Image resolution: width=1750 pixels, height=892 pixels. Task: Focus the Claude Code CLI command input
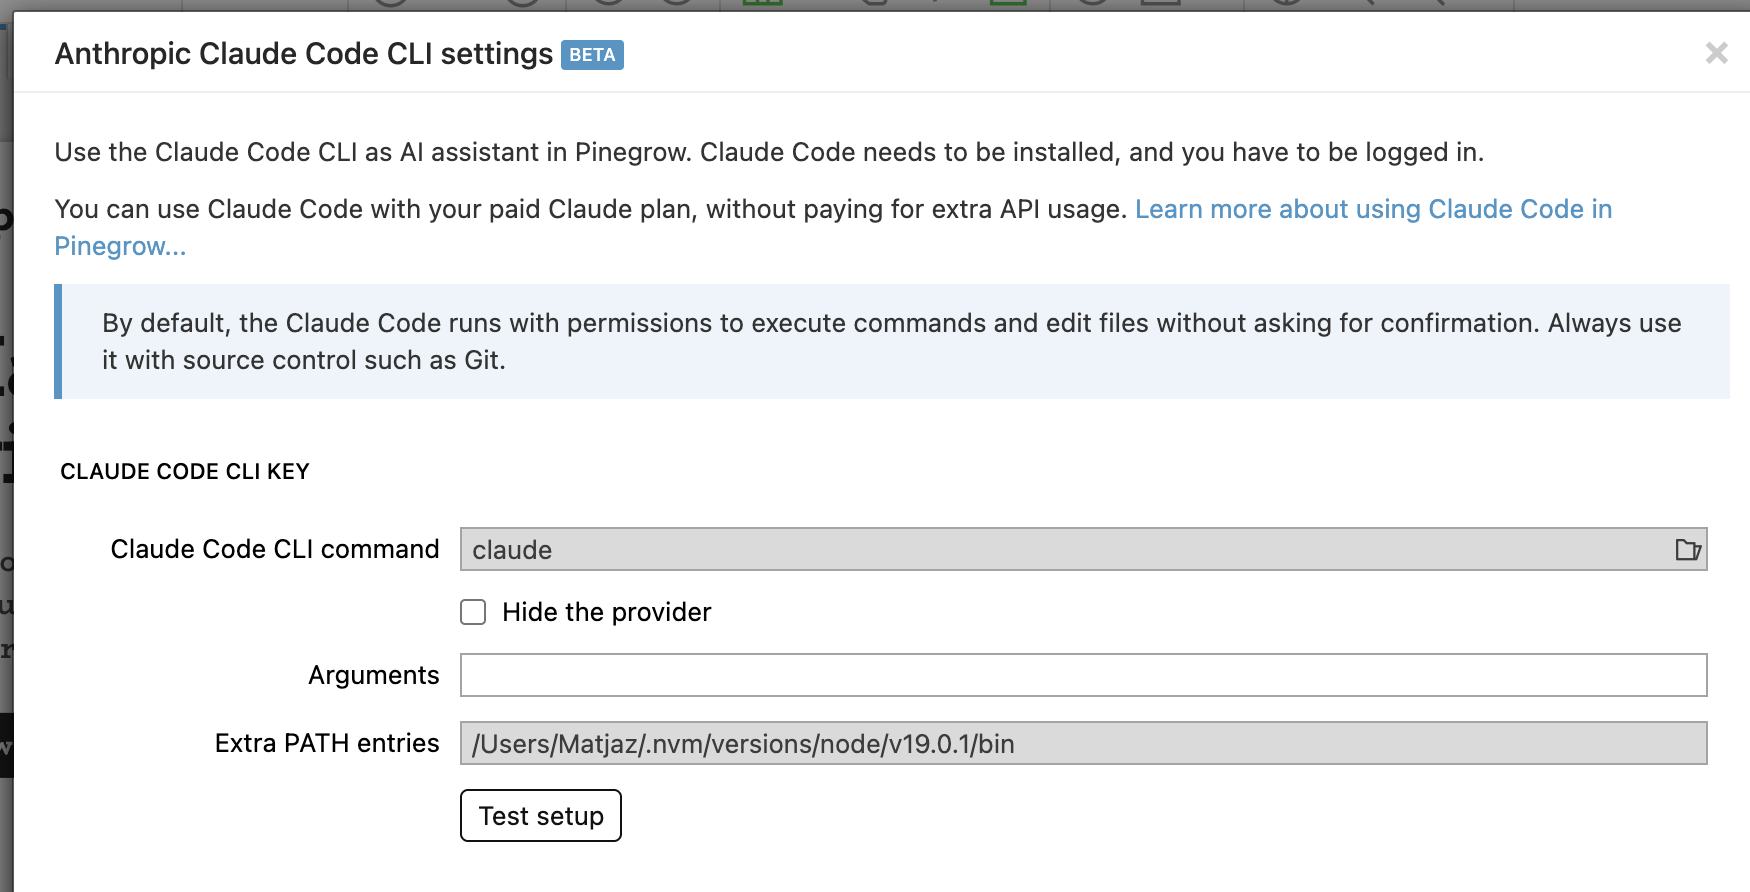click(1060, 550)
